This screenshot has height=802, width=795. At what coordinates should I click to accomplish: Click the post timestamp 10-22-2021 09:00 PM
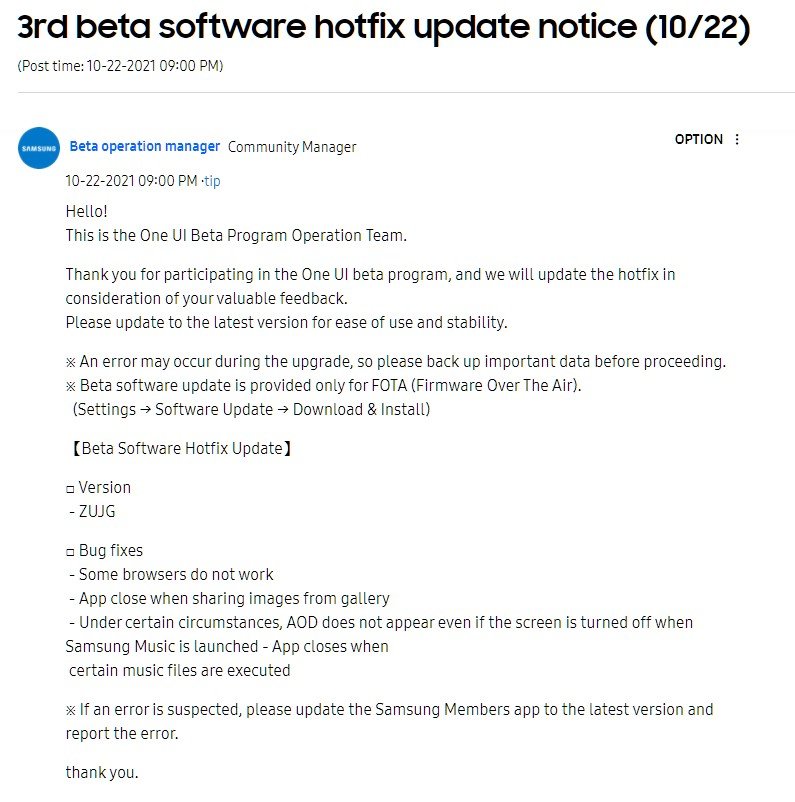(x=131, y=181)
